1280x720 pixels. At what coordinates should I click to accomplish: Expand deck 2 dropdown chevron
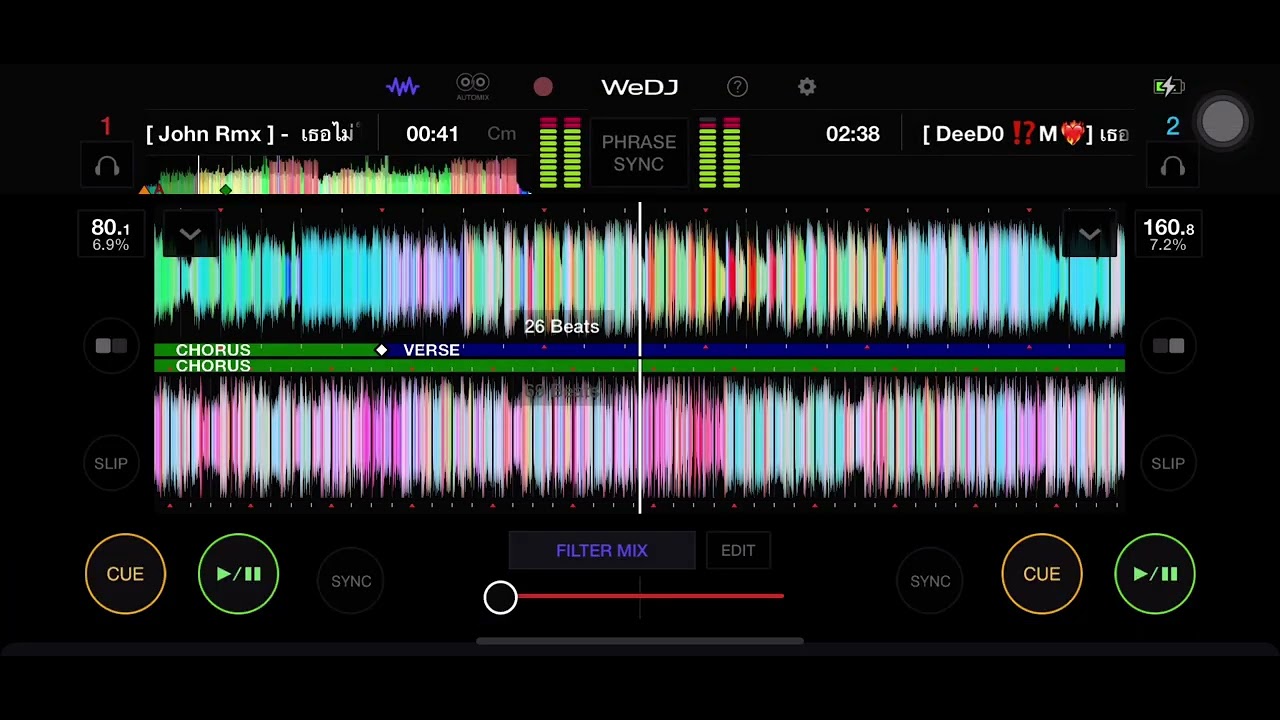[x=1090, y=234]
